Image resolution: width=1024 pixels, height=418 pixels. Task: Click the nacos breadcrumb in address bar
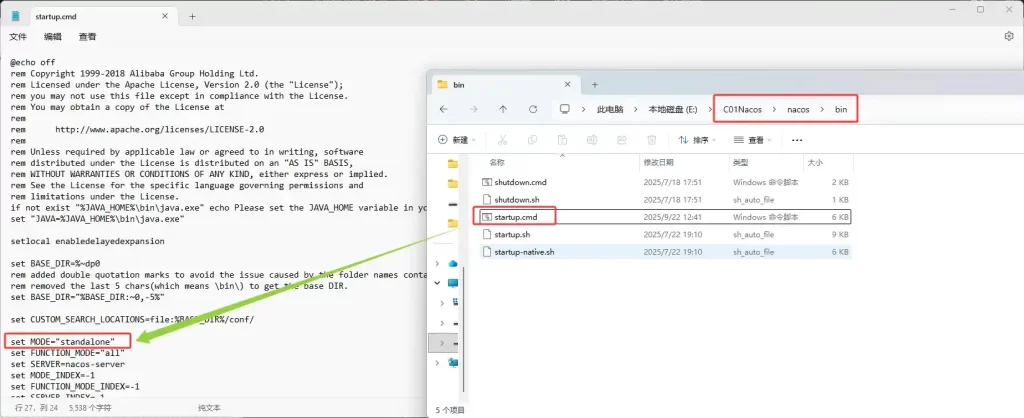[x=797, y=109]
